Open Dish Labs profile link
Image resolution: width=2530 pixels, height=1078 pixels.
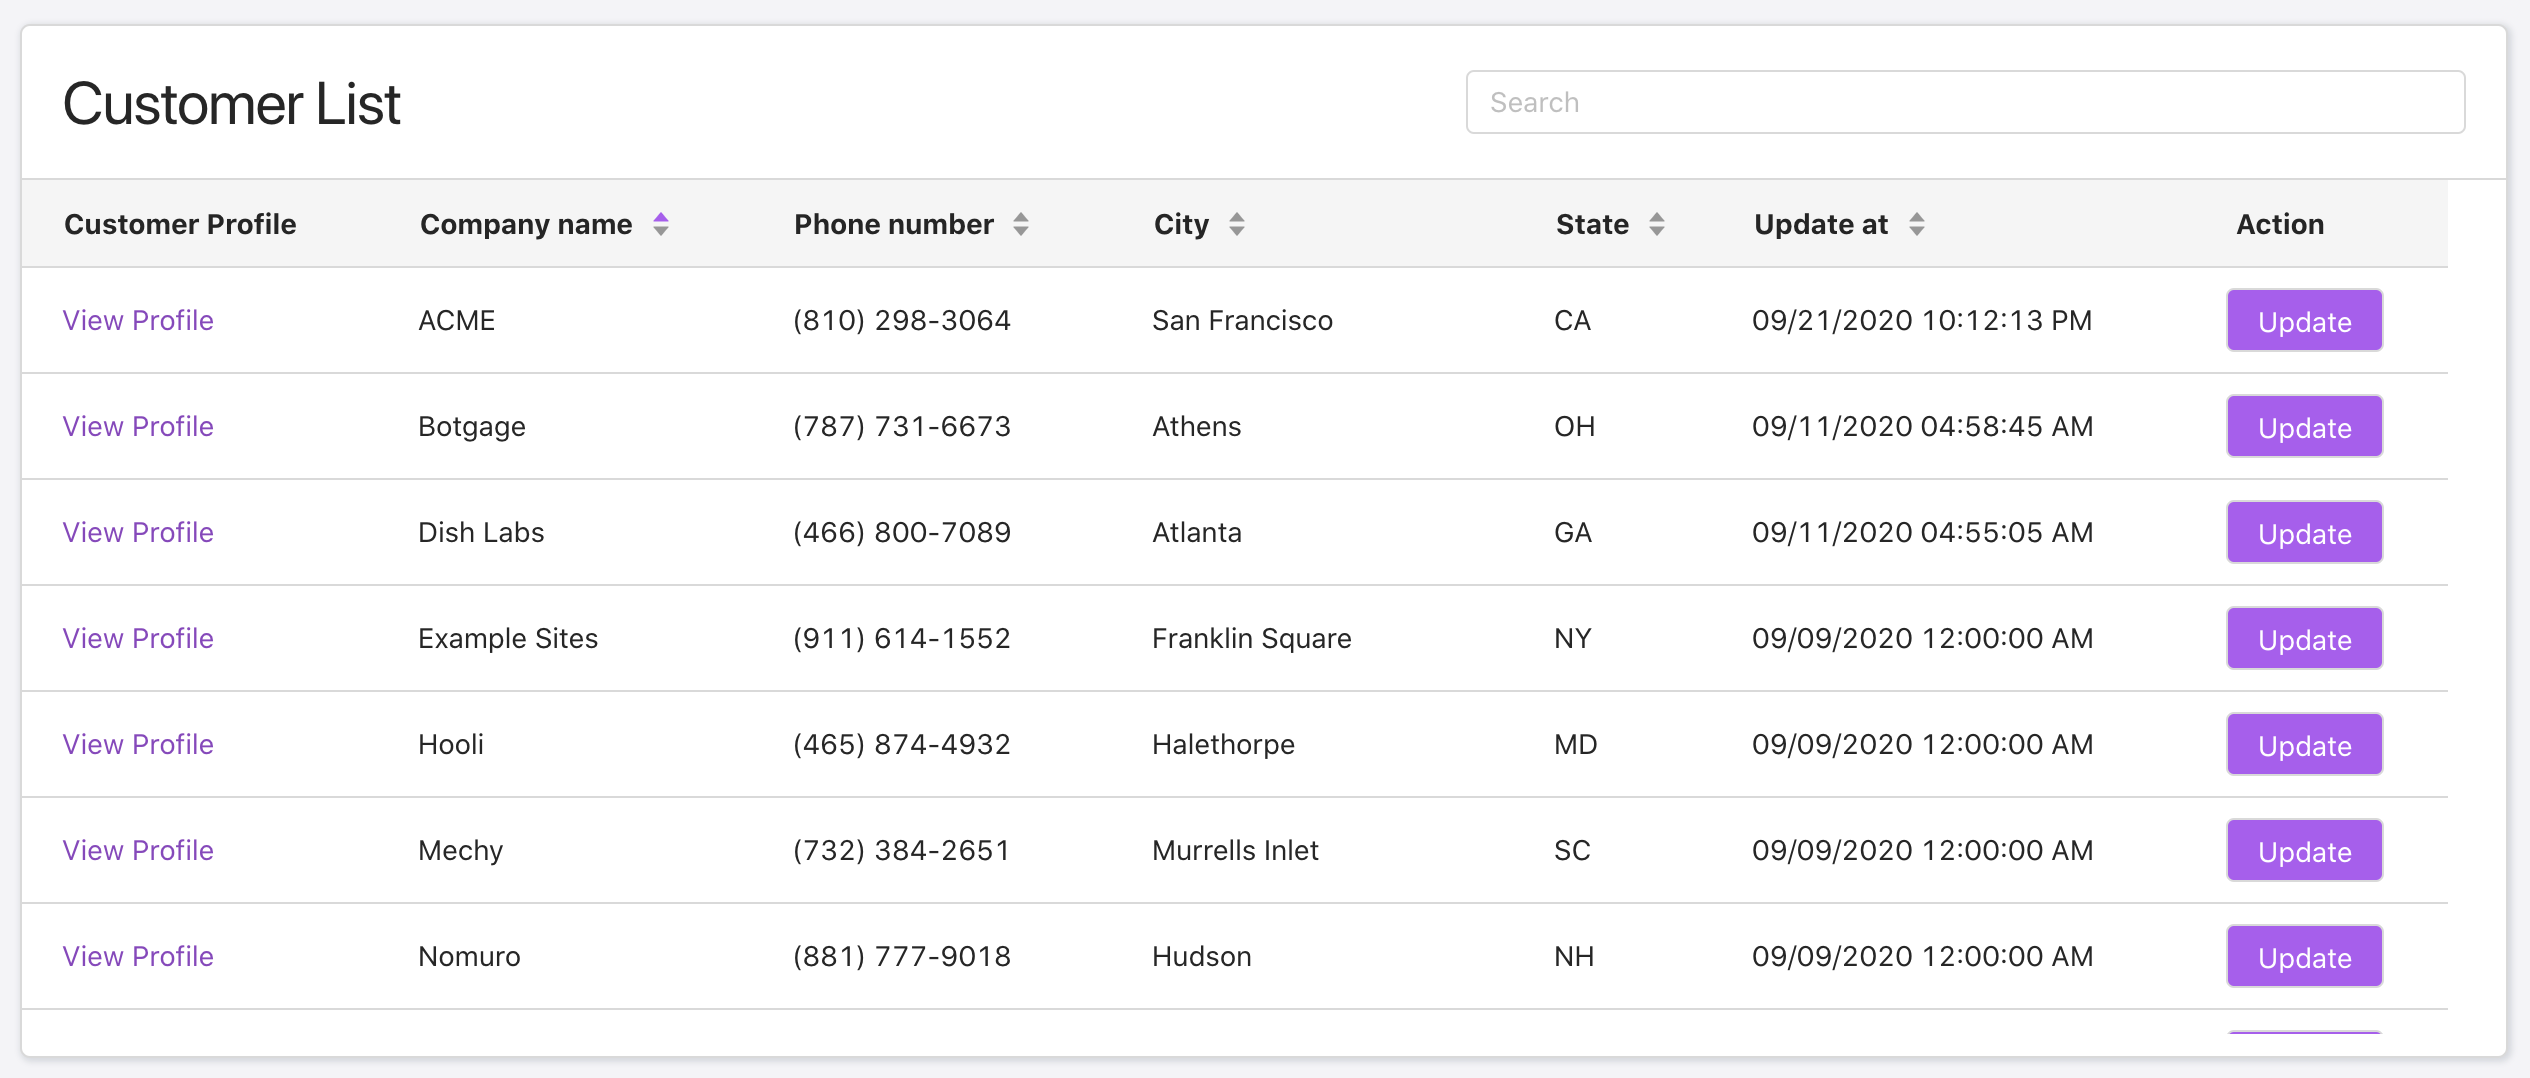[138, 532]
